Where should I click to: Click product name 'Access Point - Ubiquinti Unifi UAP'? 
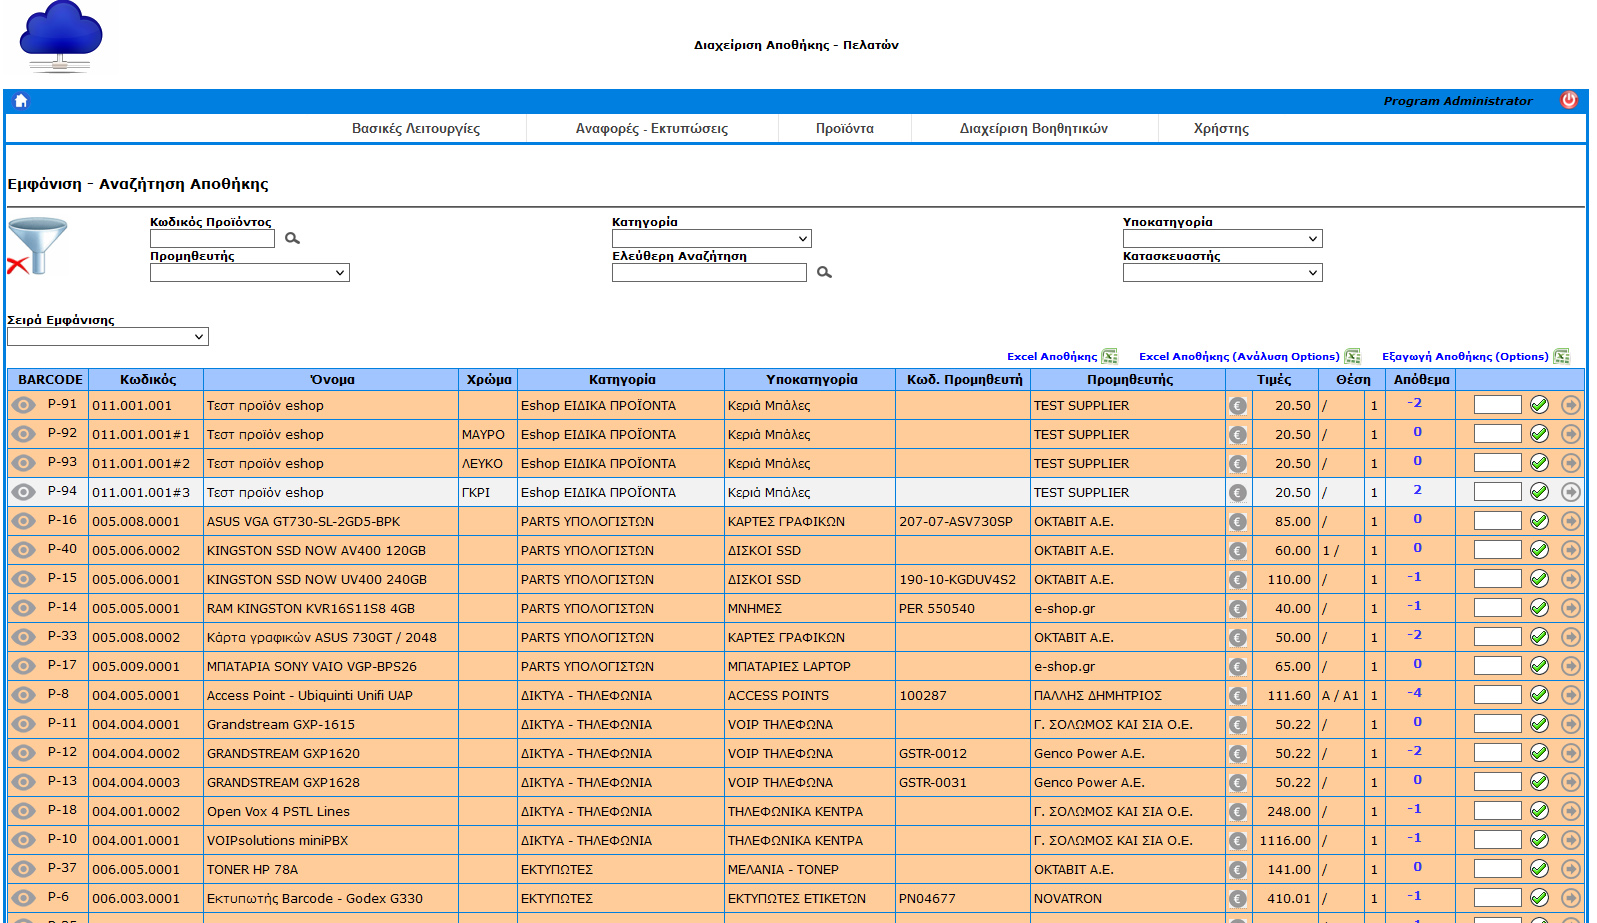coord(310,696)
